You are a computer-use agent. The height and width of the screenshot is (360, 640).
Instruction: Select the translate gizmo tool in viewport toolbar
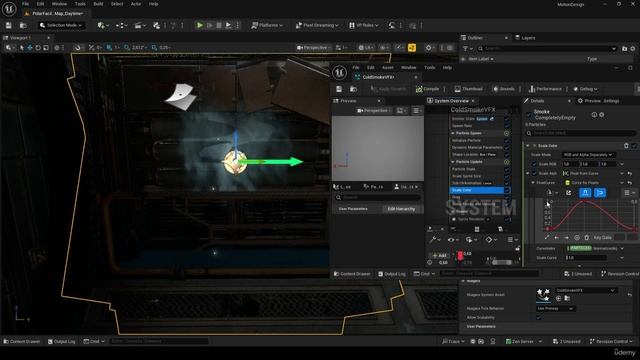[x=30, y=48]
